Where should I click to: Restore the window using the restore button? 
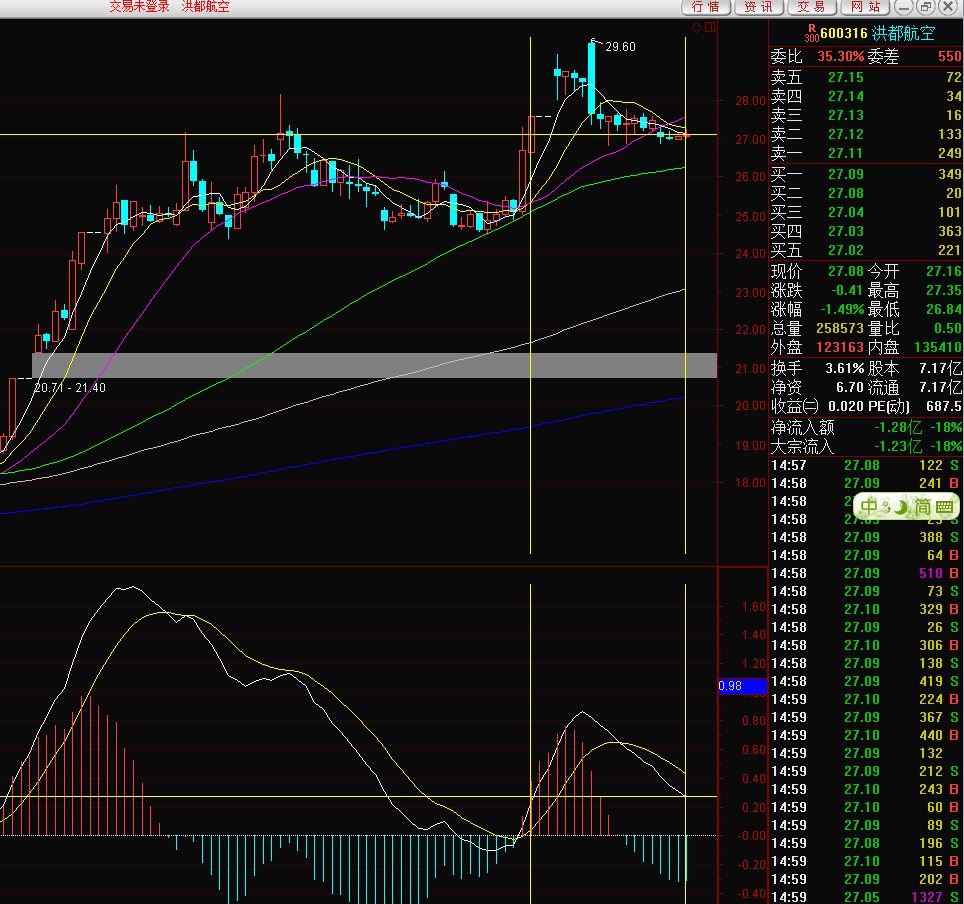[925, 7]
